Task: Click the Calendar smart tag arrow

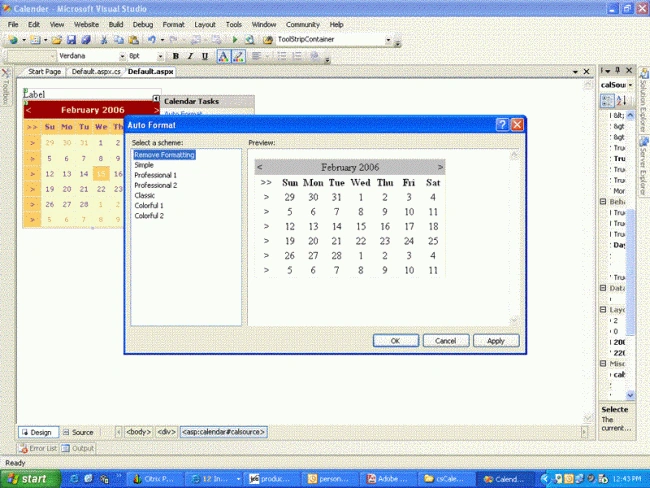Action: 156,99
